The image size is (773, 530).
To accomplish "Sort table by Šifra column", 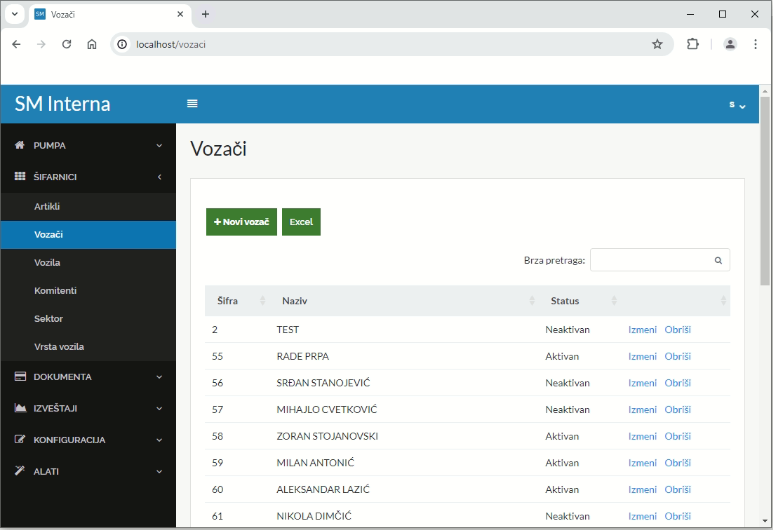I will click(x=238, y=301).
